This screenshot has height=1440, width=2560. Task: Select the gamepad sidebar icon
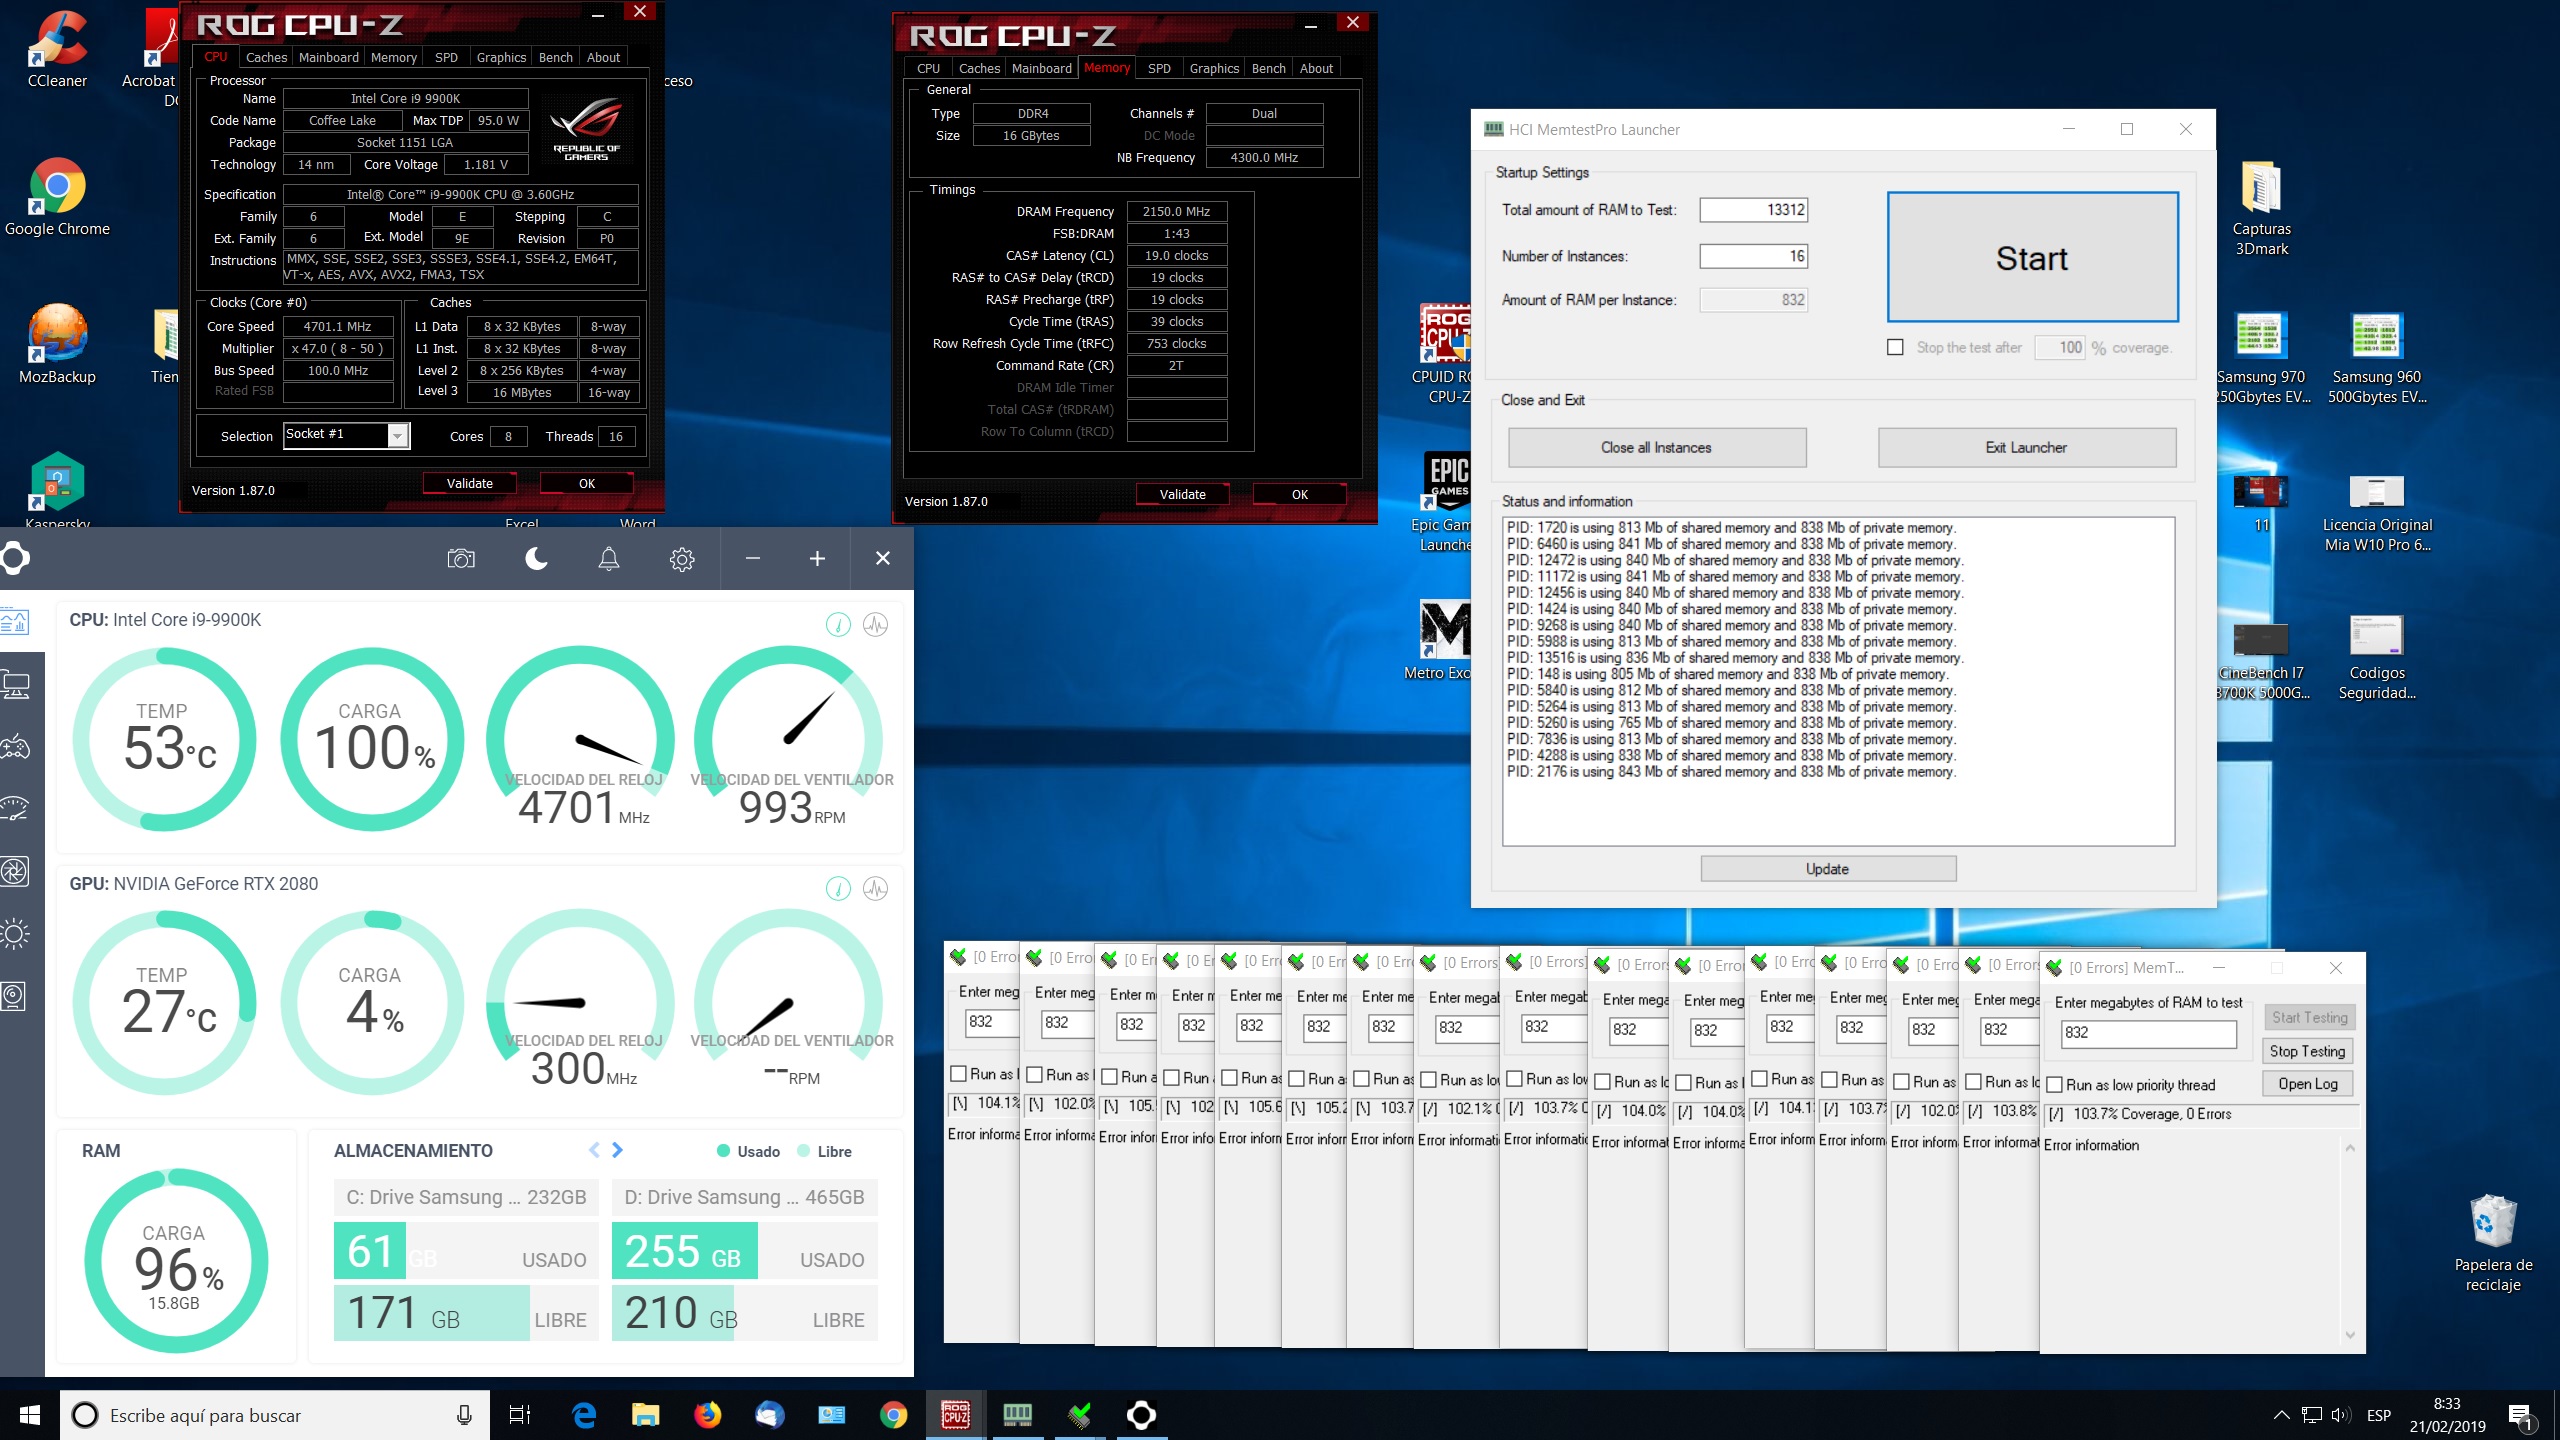16,746
